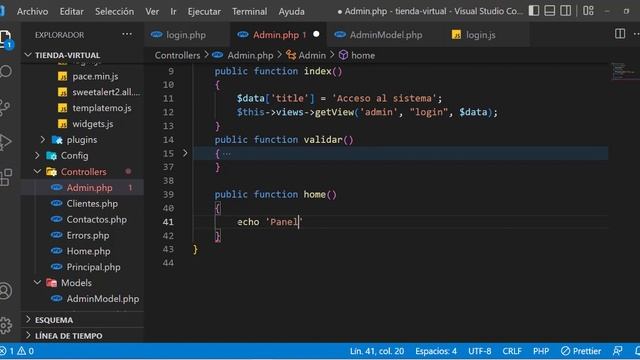640x360 pixels.
Task: Click Admin class breadcrumb
Action: click(312, 55)
